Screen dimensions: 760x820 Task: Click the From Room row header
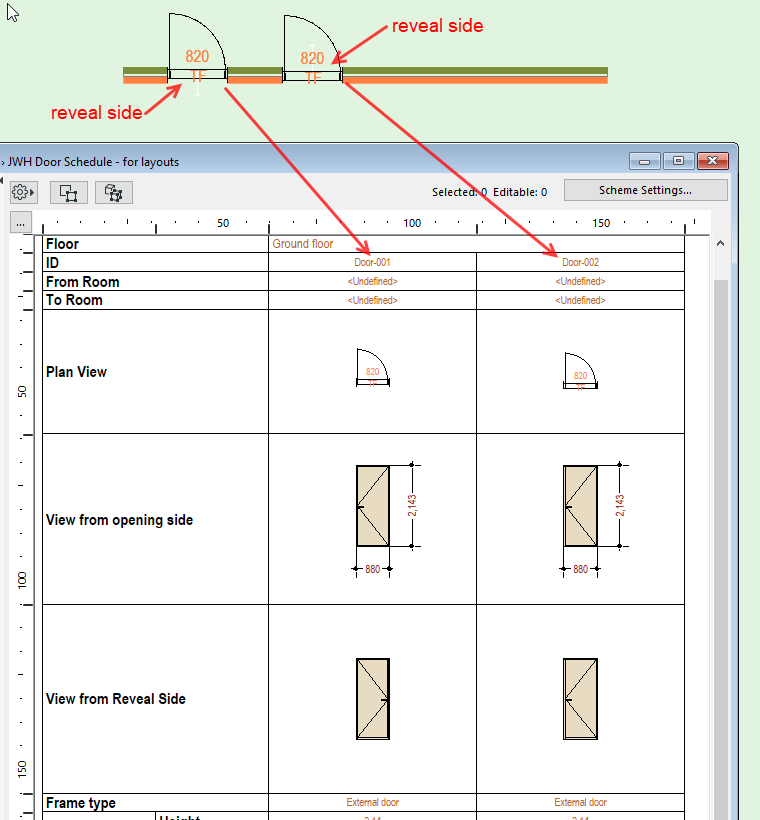coord(155,281)
